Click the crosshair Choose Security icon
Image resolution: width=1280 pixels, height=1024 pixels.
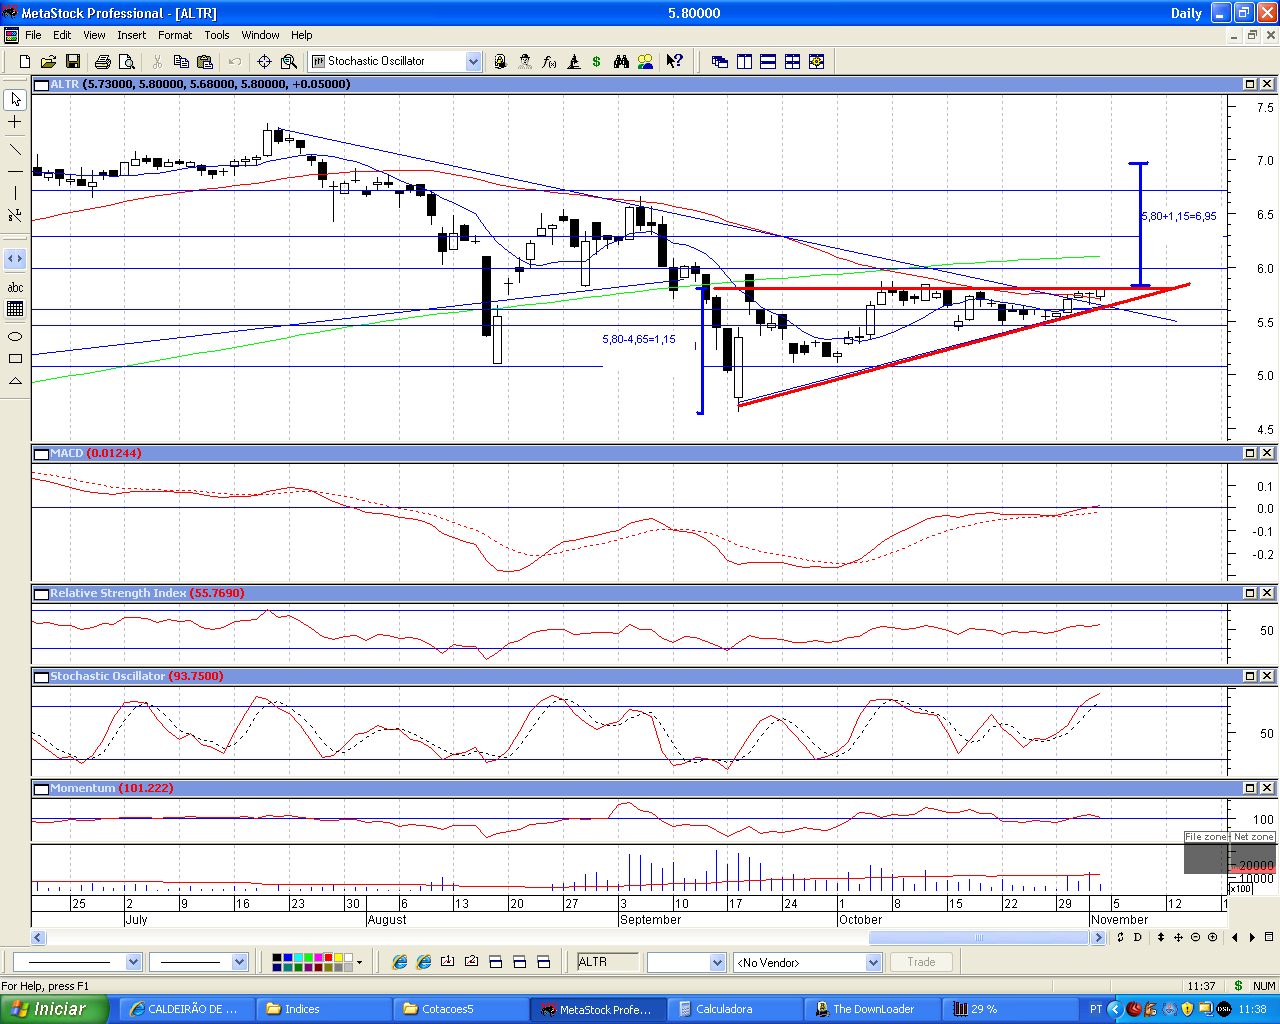pos(265,61)
